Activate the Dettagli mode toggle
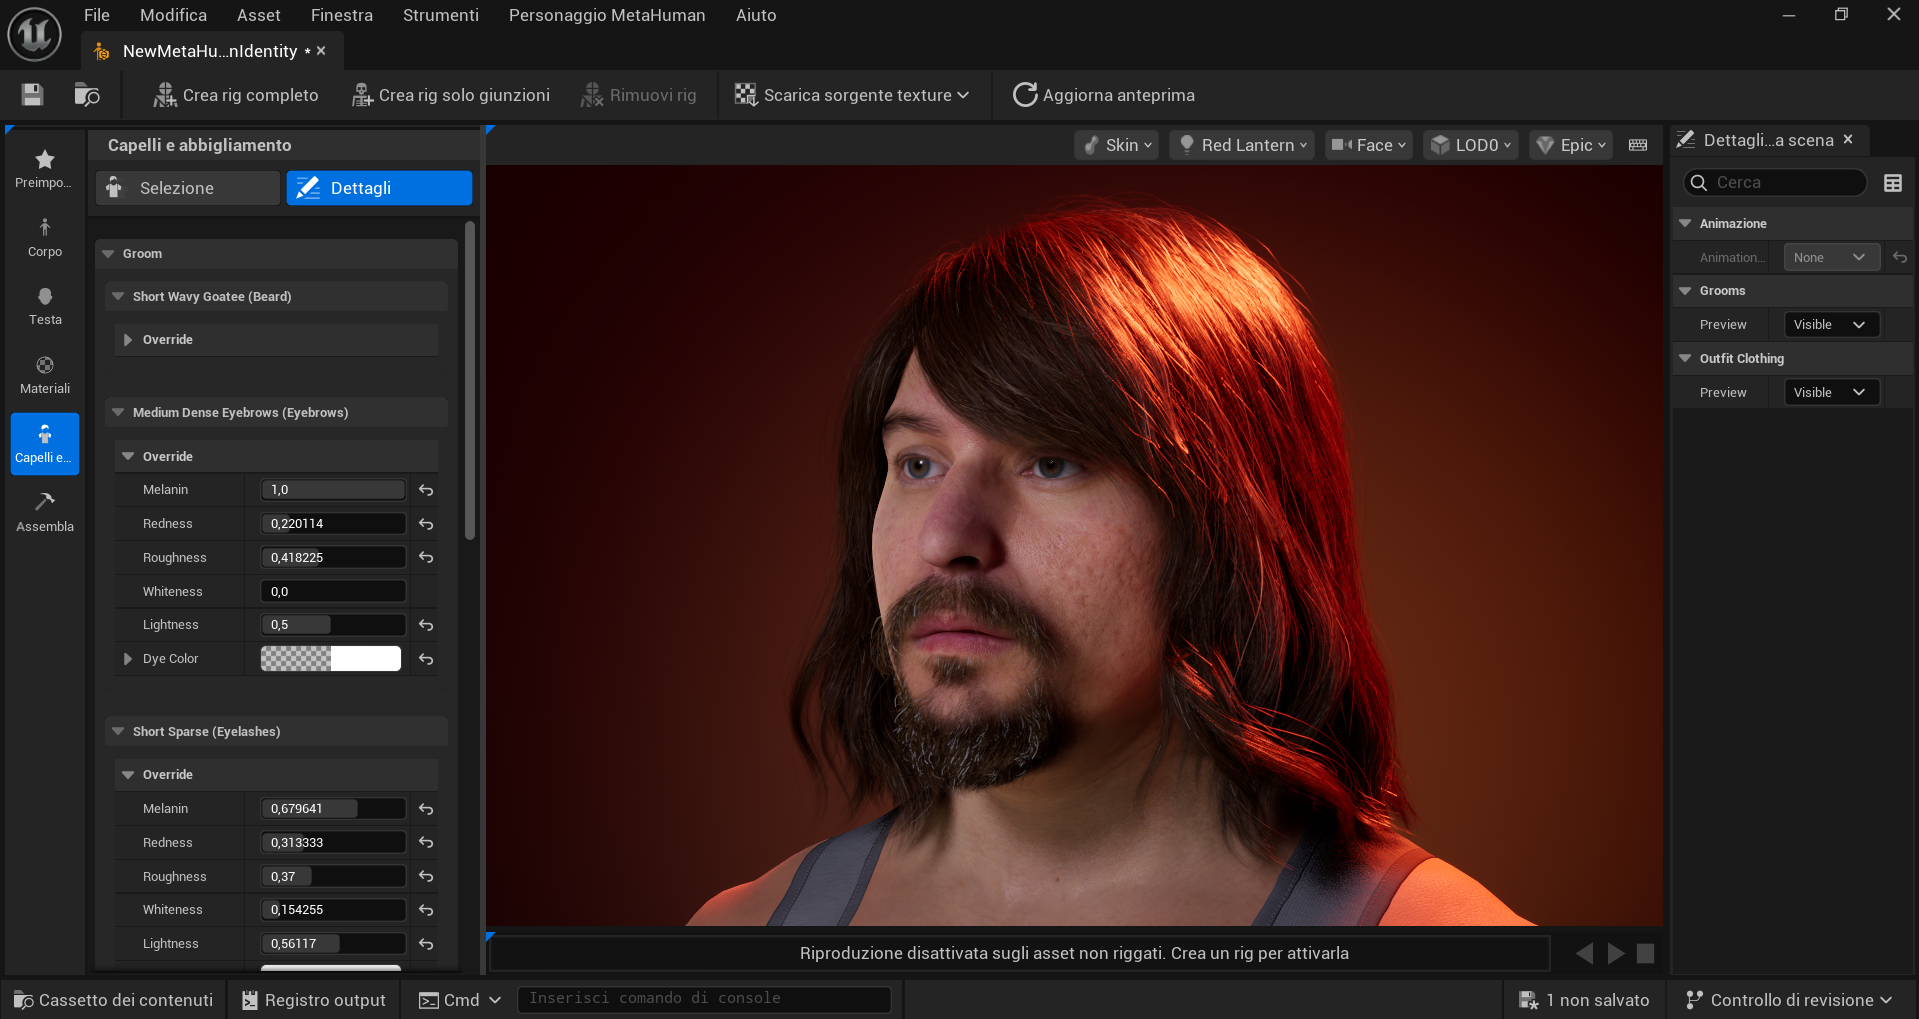The width and height of the screenshot is (1919, 1019). coord(379,188)
